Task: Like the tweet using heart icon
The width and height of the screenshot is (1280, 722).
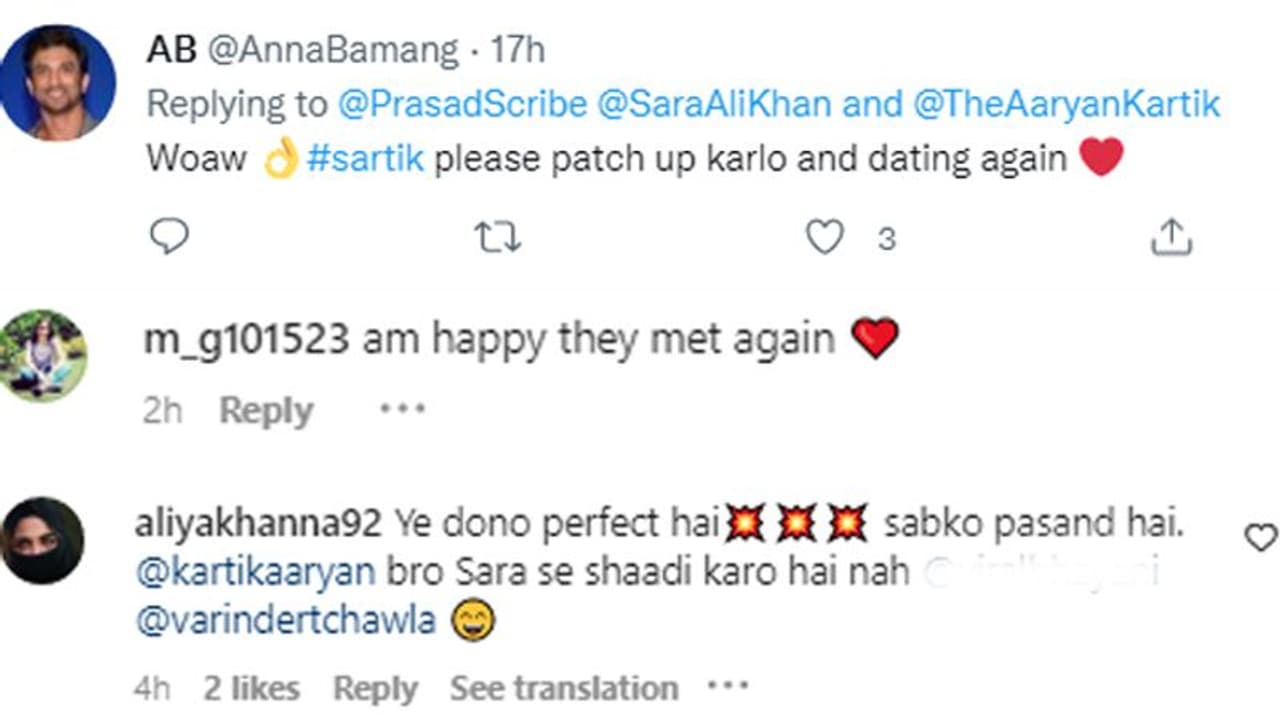Action: tap(825, 237)
